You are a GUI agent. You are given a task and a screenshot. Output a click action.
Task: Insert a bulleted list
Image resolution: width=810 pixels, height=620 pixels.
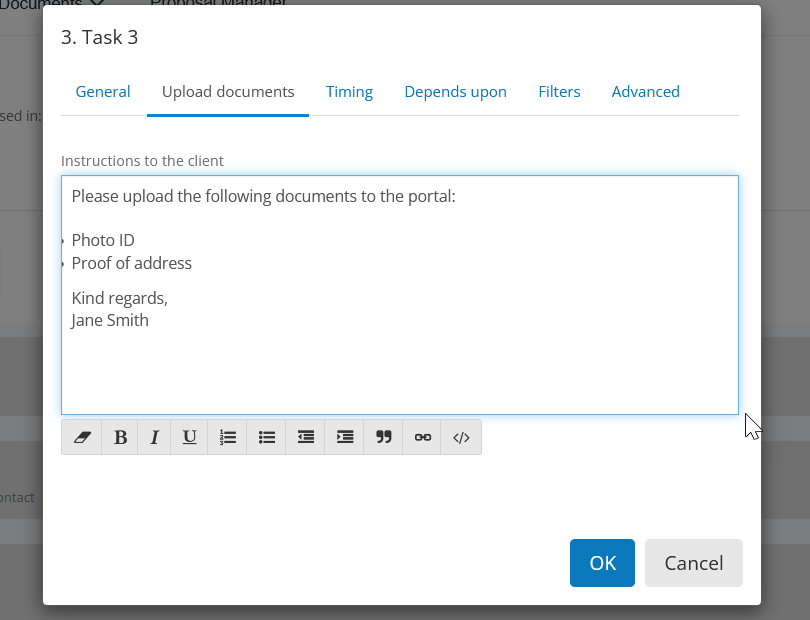pyautogui.click(x=266, y=437)
